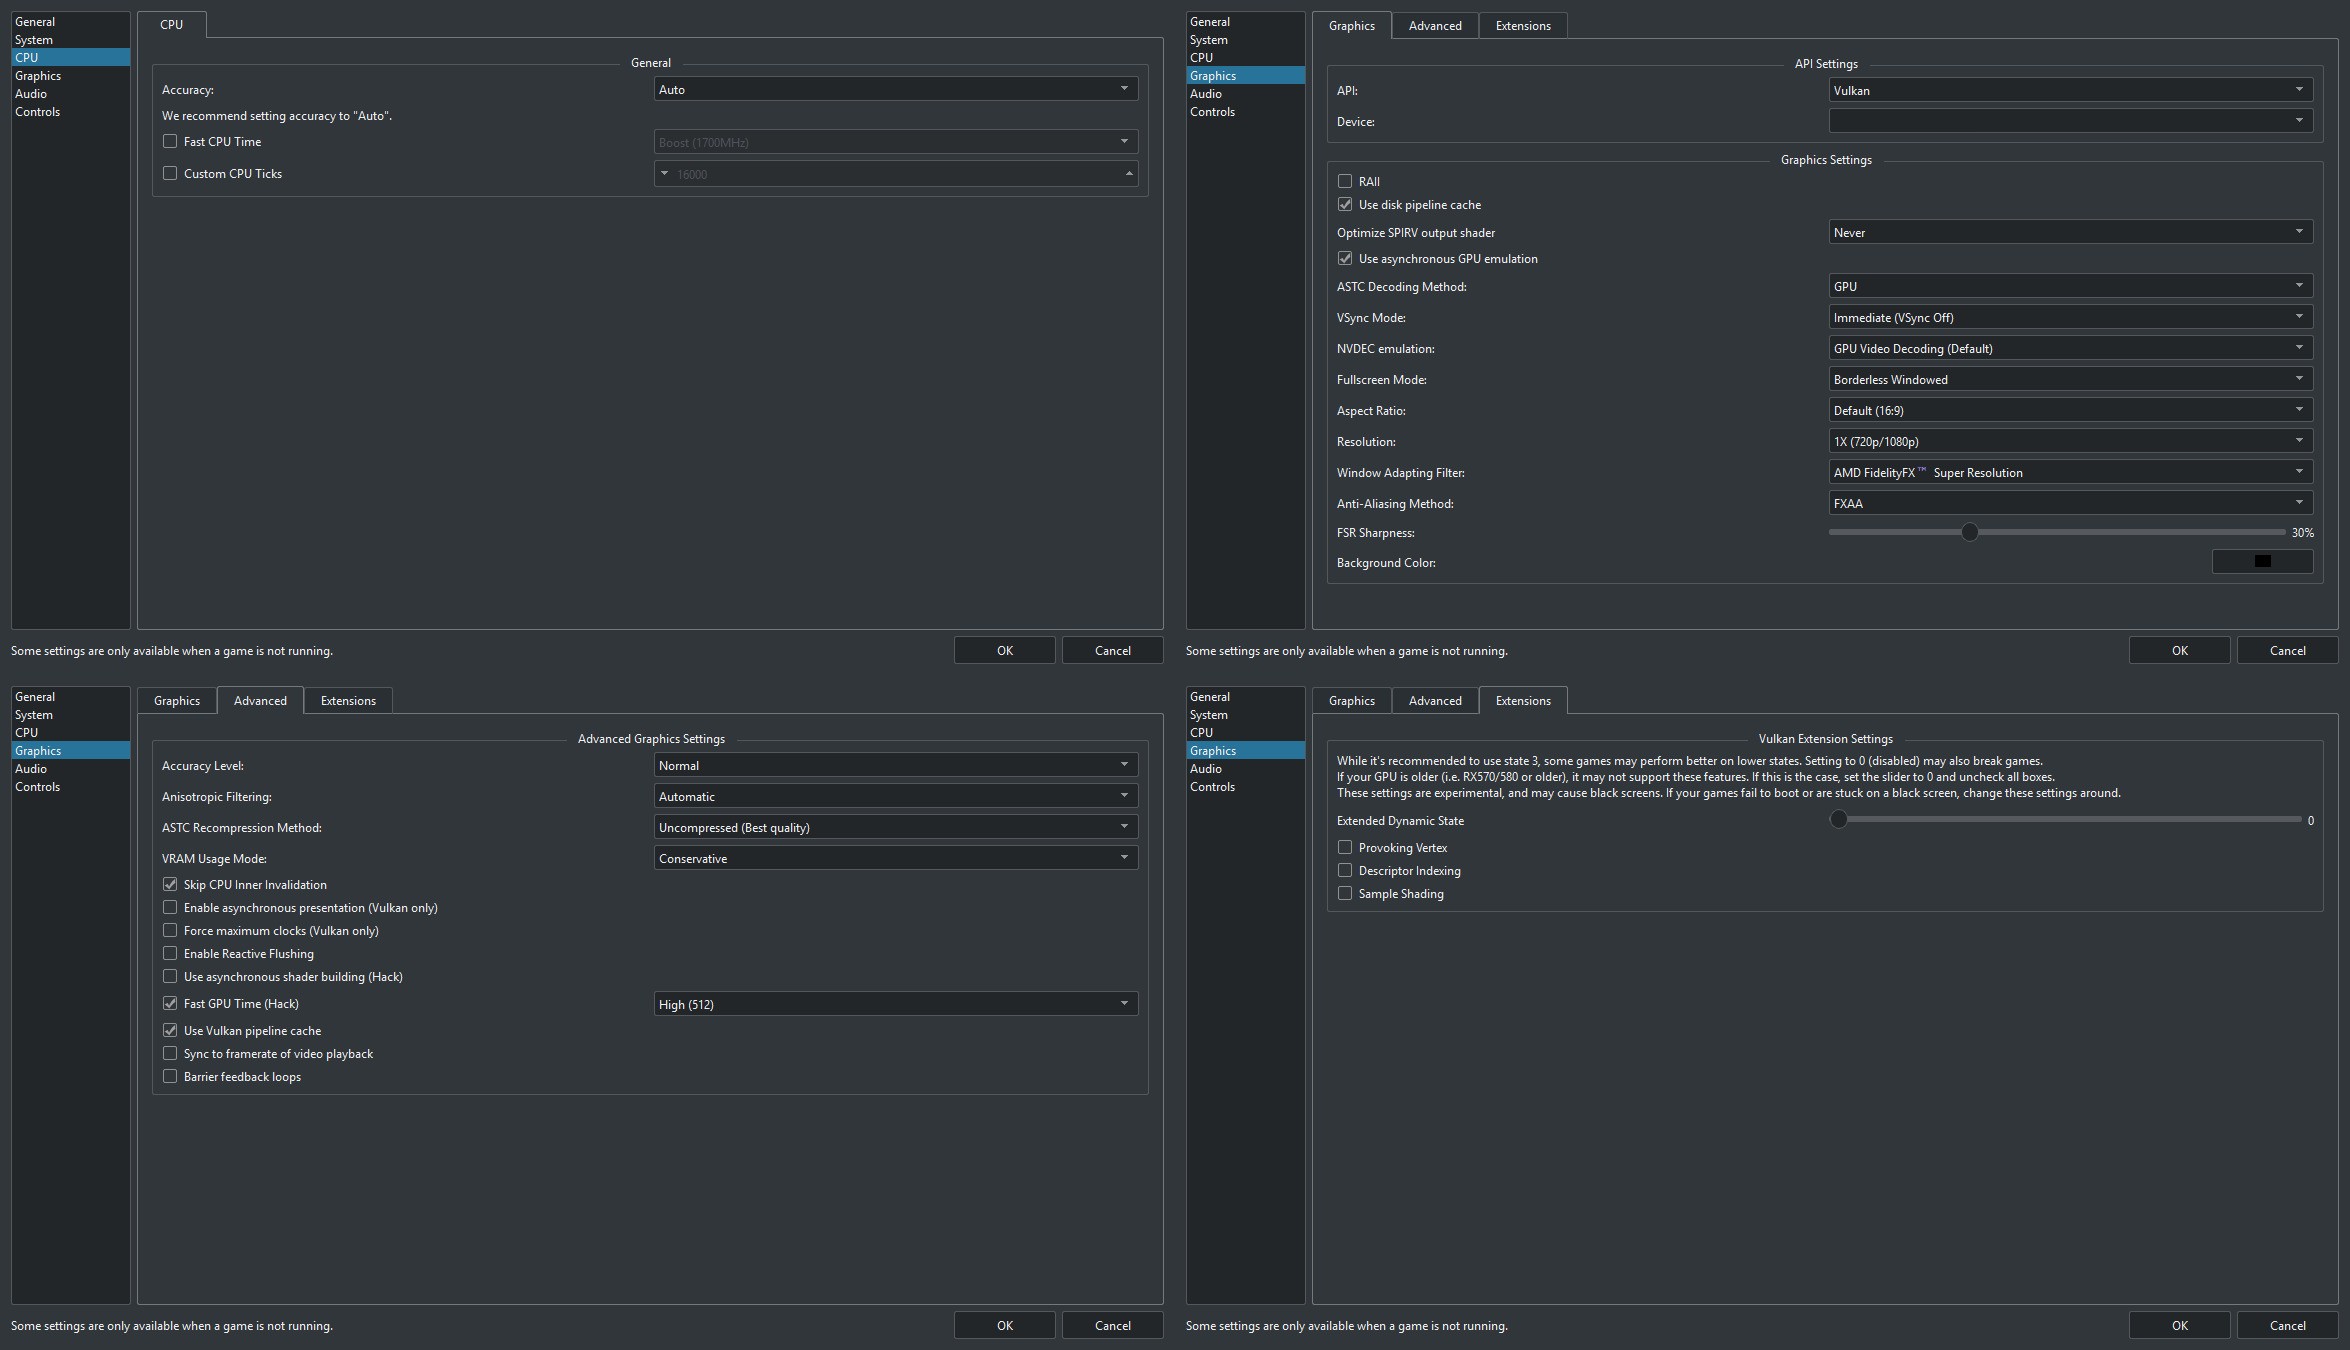Disable Use disk pipeline cache
The width and height of the screenshot is (2350, 1350).
(x=1345, y=205)
